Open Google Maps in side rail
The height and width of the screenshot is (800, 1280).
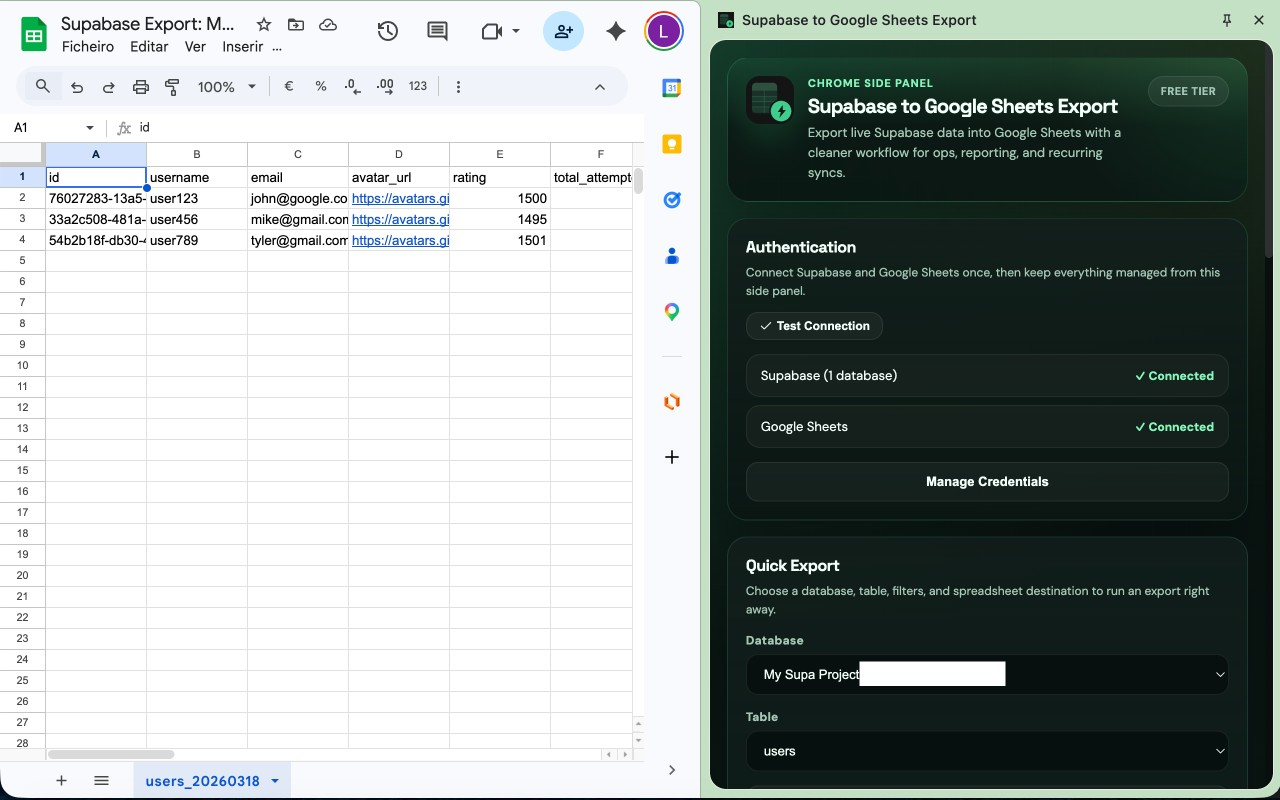672,313
